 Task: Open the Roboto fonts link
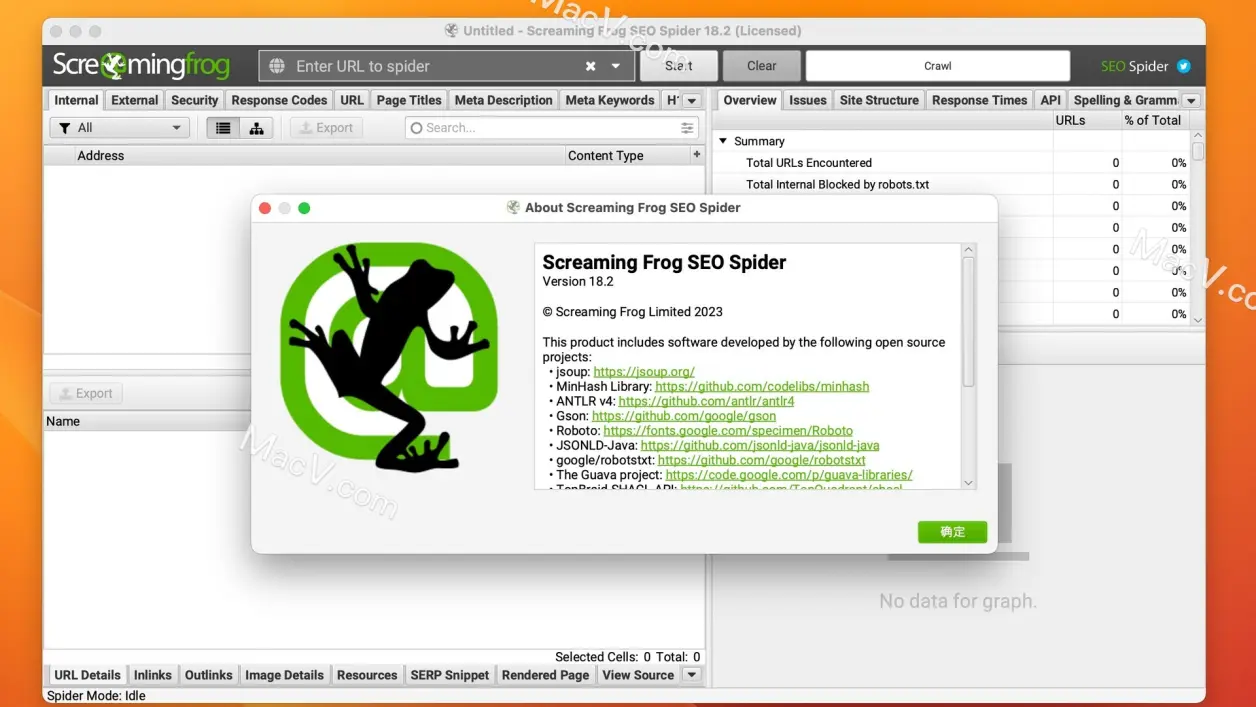pyautogui.click(x=728, y=430)
